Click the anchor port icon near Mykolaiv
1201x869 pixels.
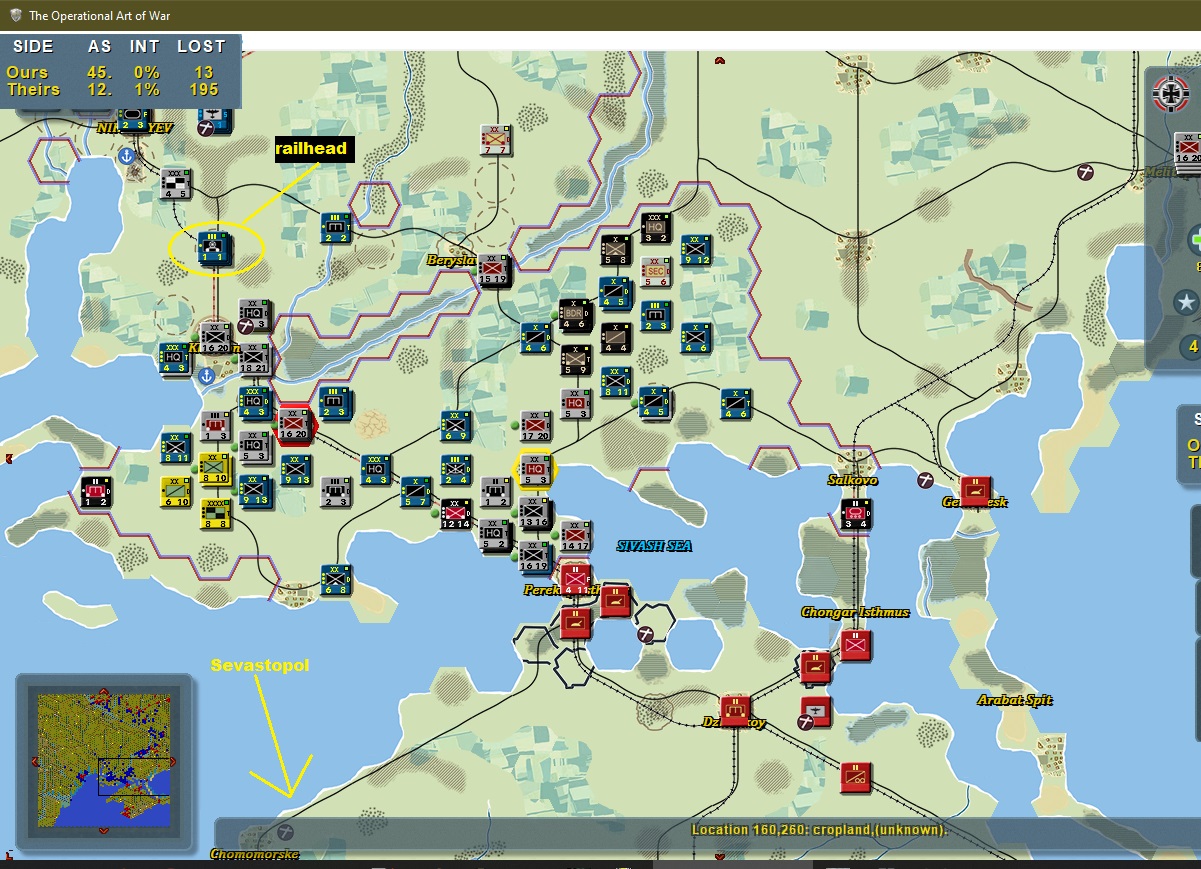(127, 157)
